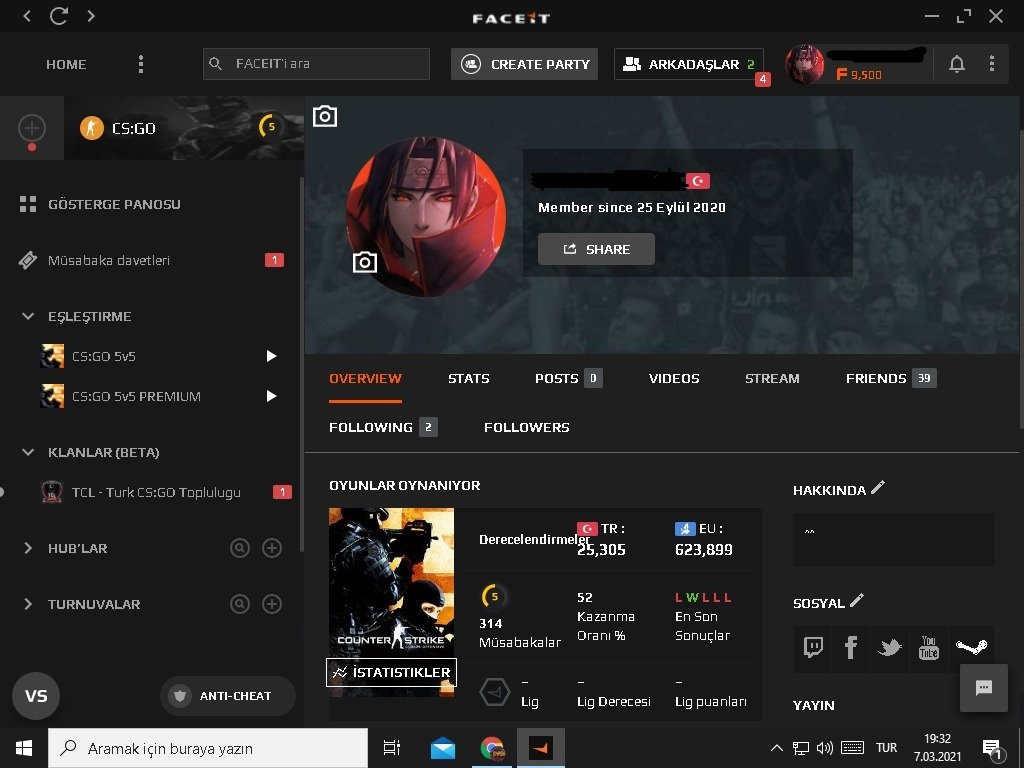Open the skill level 5 badge on CS:GO
Image resolution: width=1024 pixels, height=768 pixels.
pos(270,126)
